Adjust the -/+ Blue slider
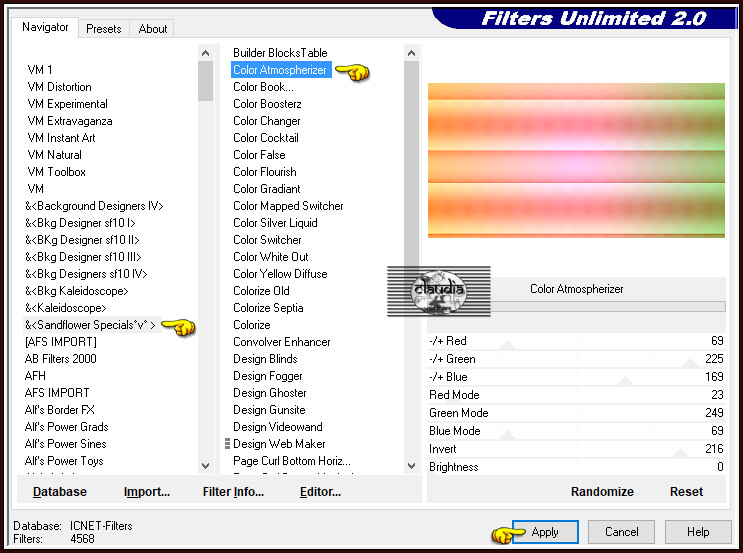 pyautogui.click(x=576, y=377)
